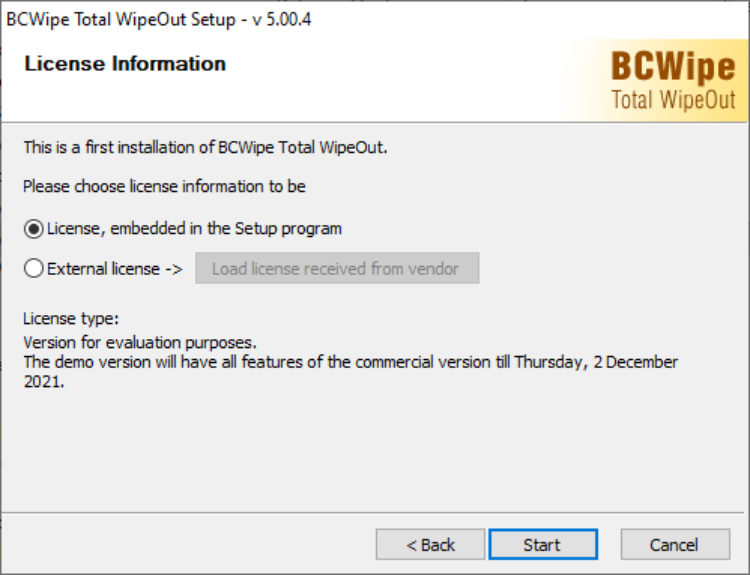Click the Thursday, 2 December date text
The image size is (750, 575).
[596, 362]
